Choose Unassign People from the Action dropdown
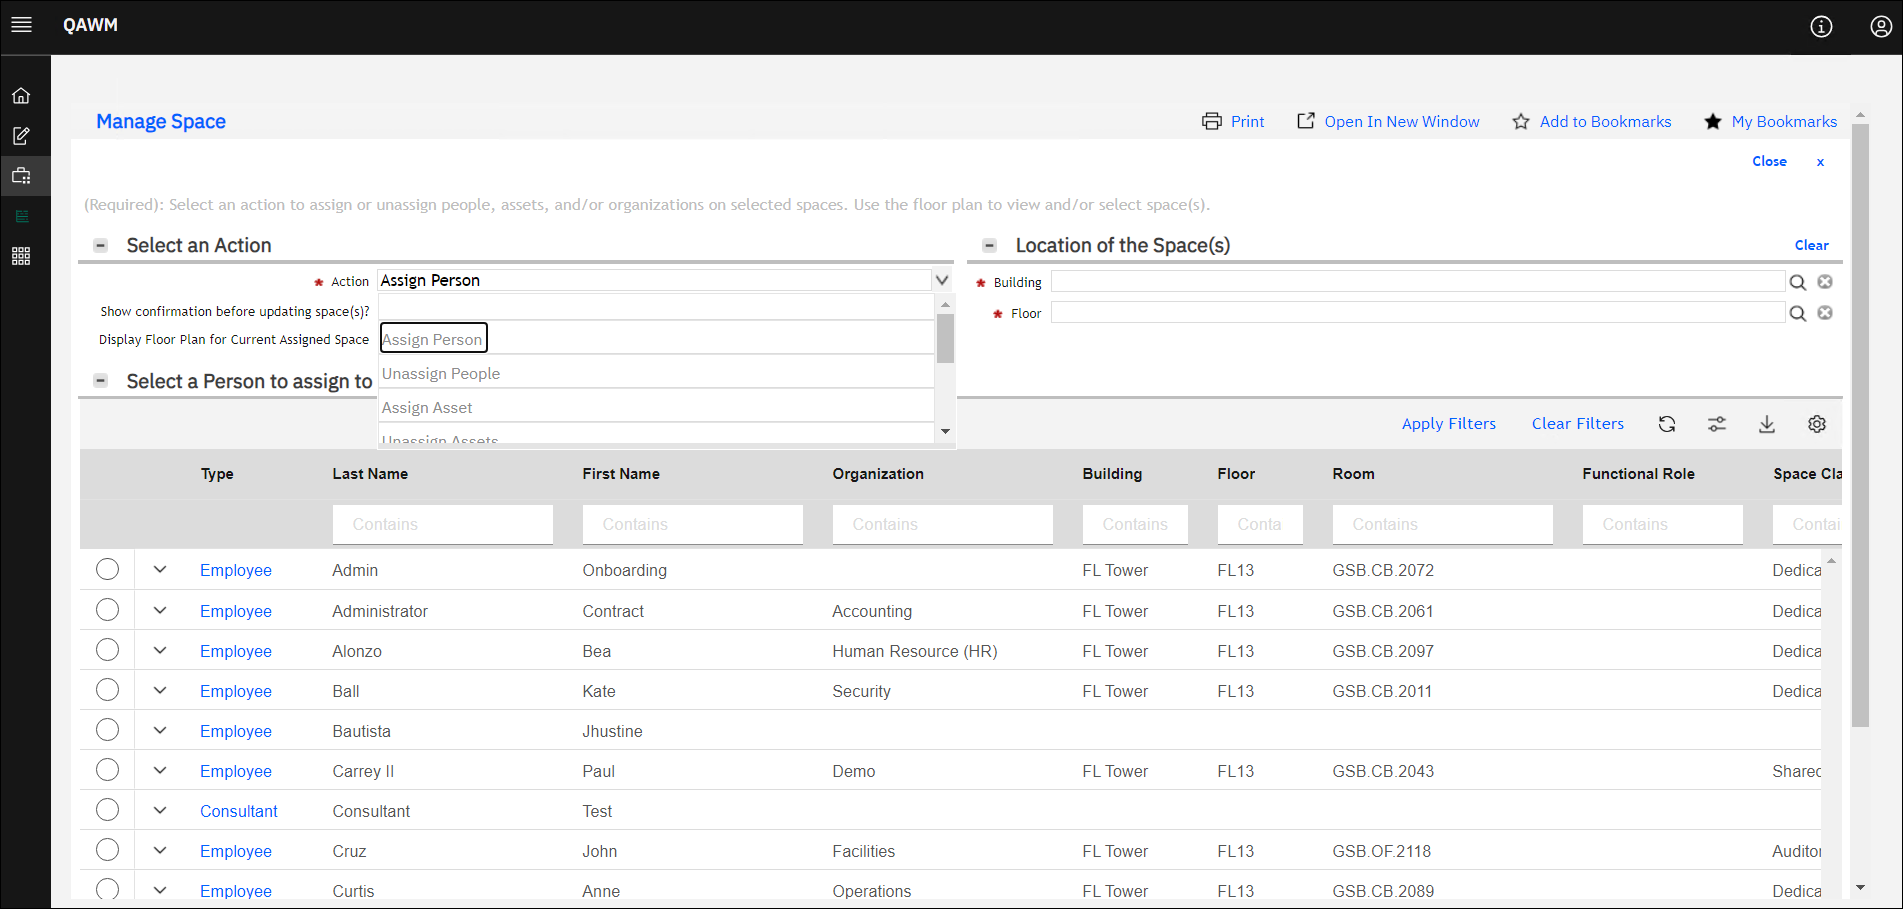The image size is (1903, 909). 440,373
